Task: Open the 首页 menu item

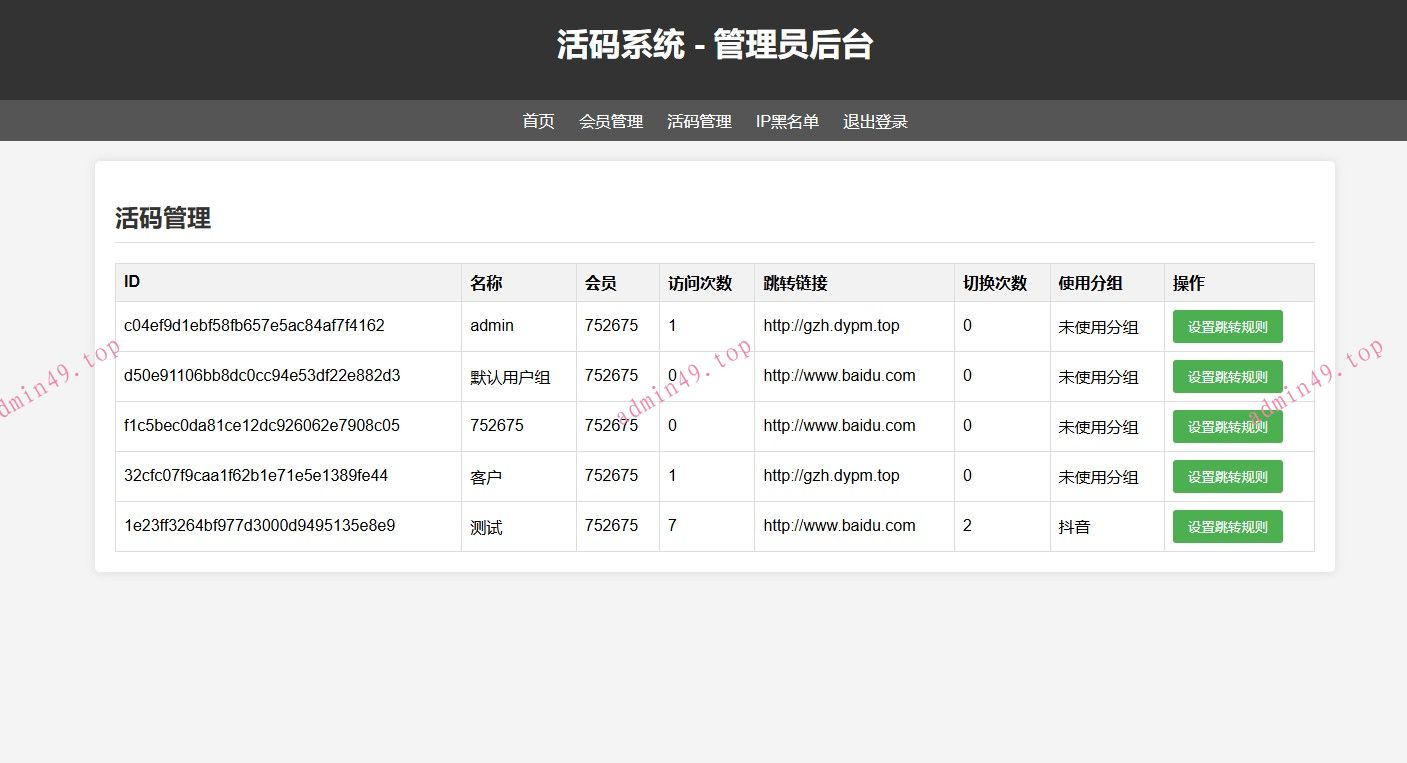Action: pos(537,120)
